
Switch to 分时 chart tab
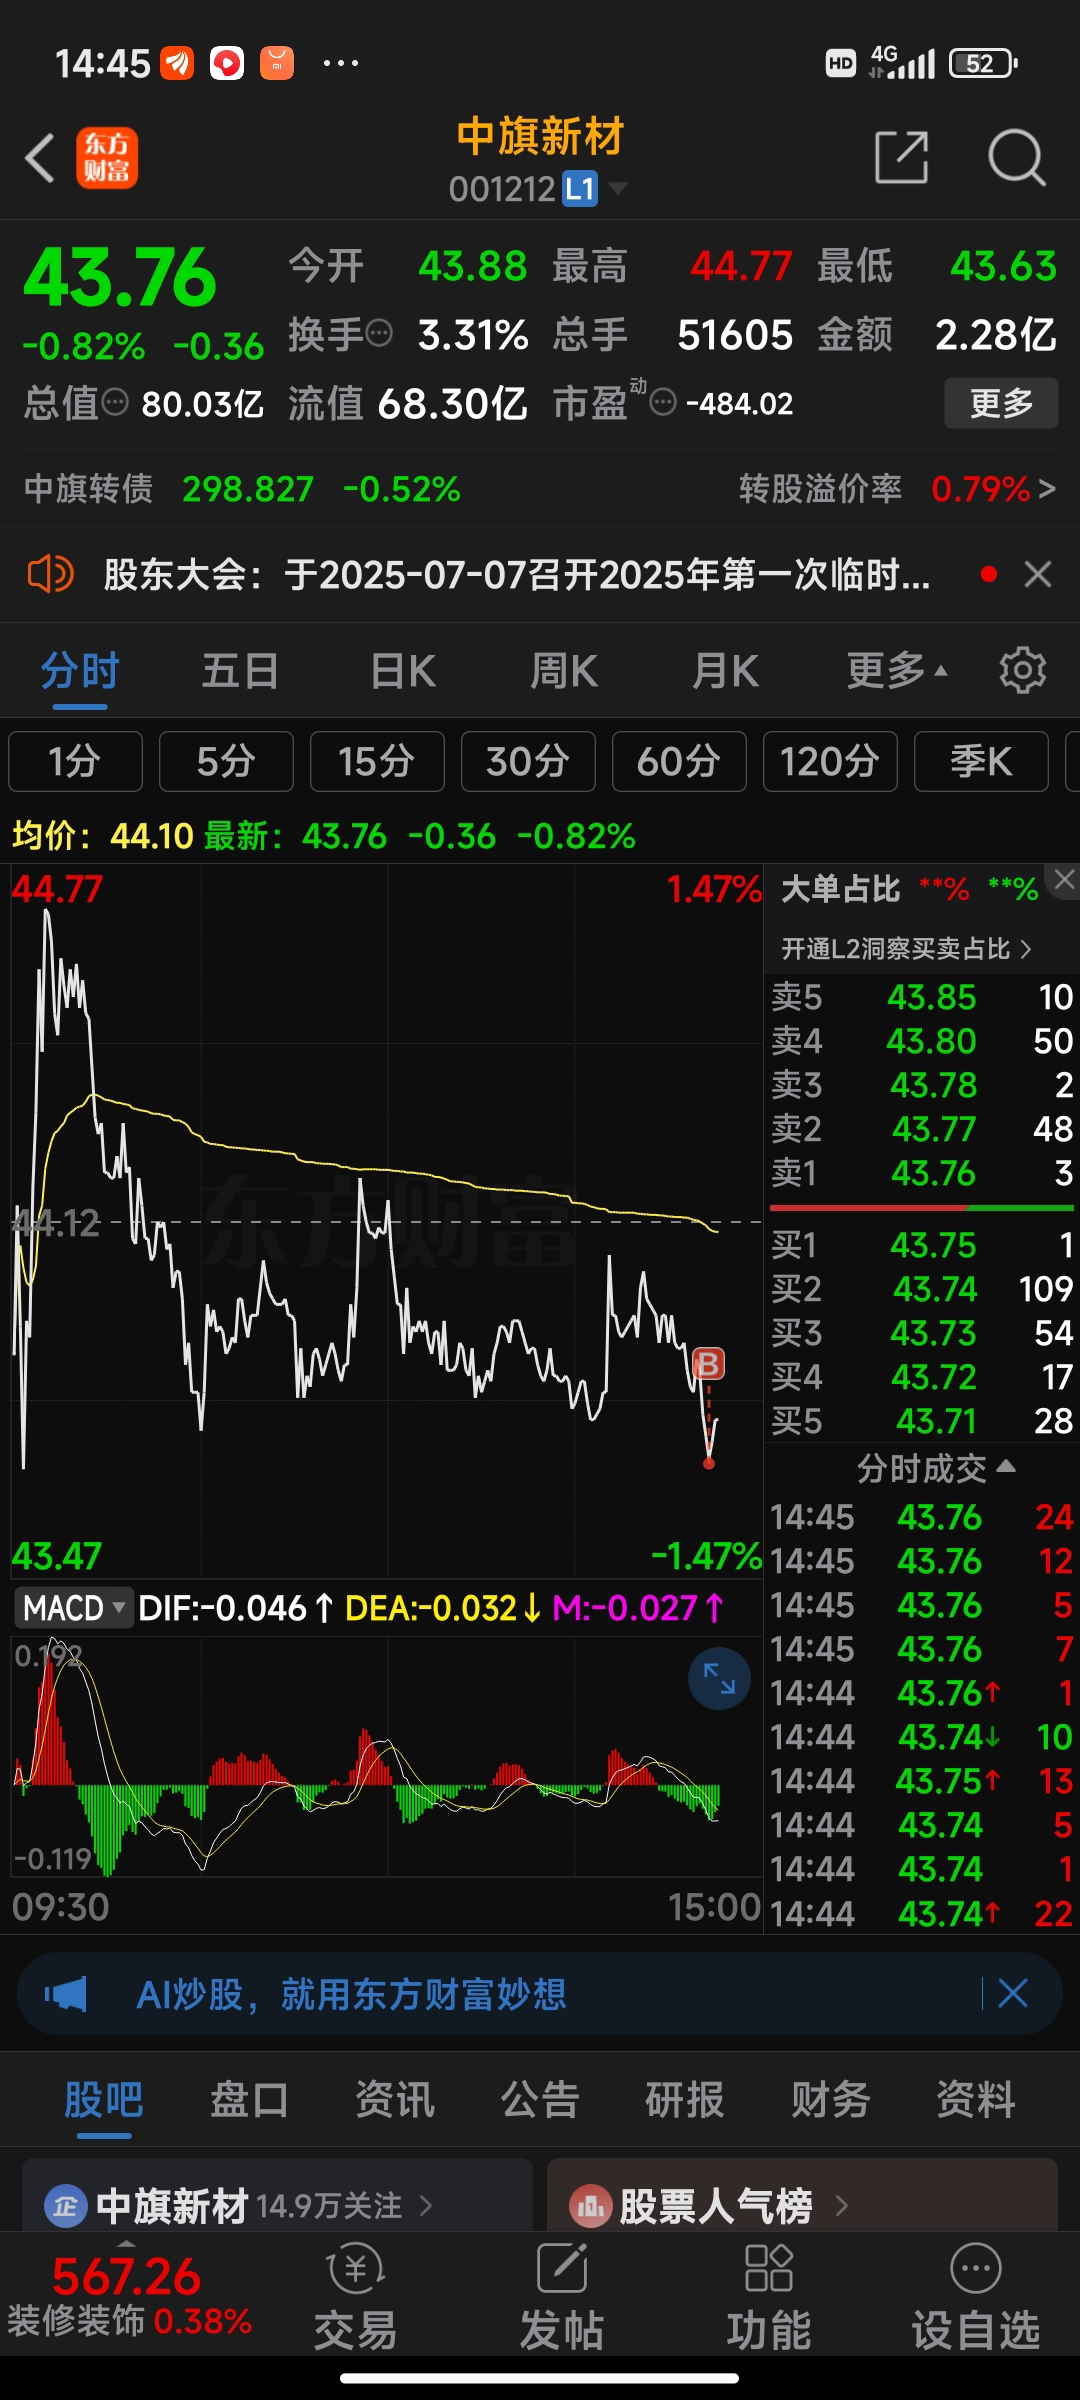pos(80,670)
